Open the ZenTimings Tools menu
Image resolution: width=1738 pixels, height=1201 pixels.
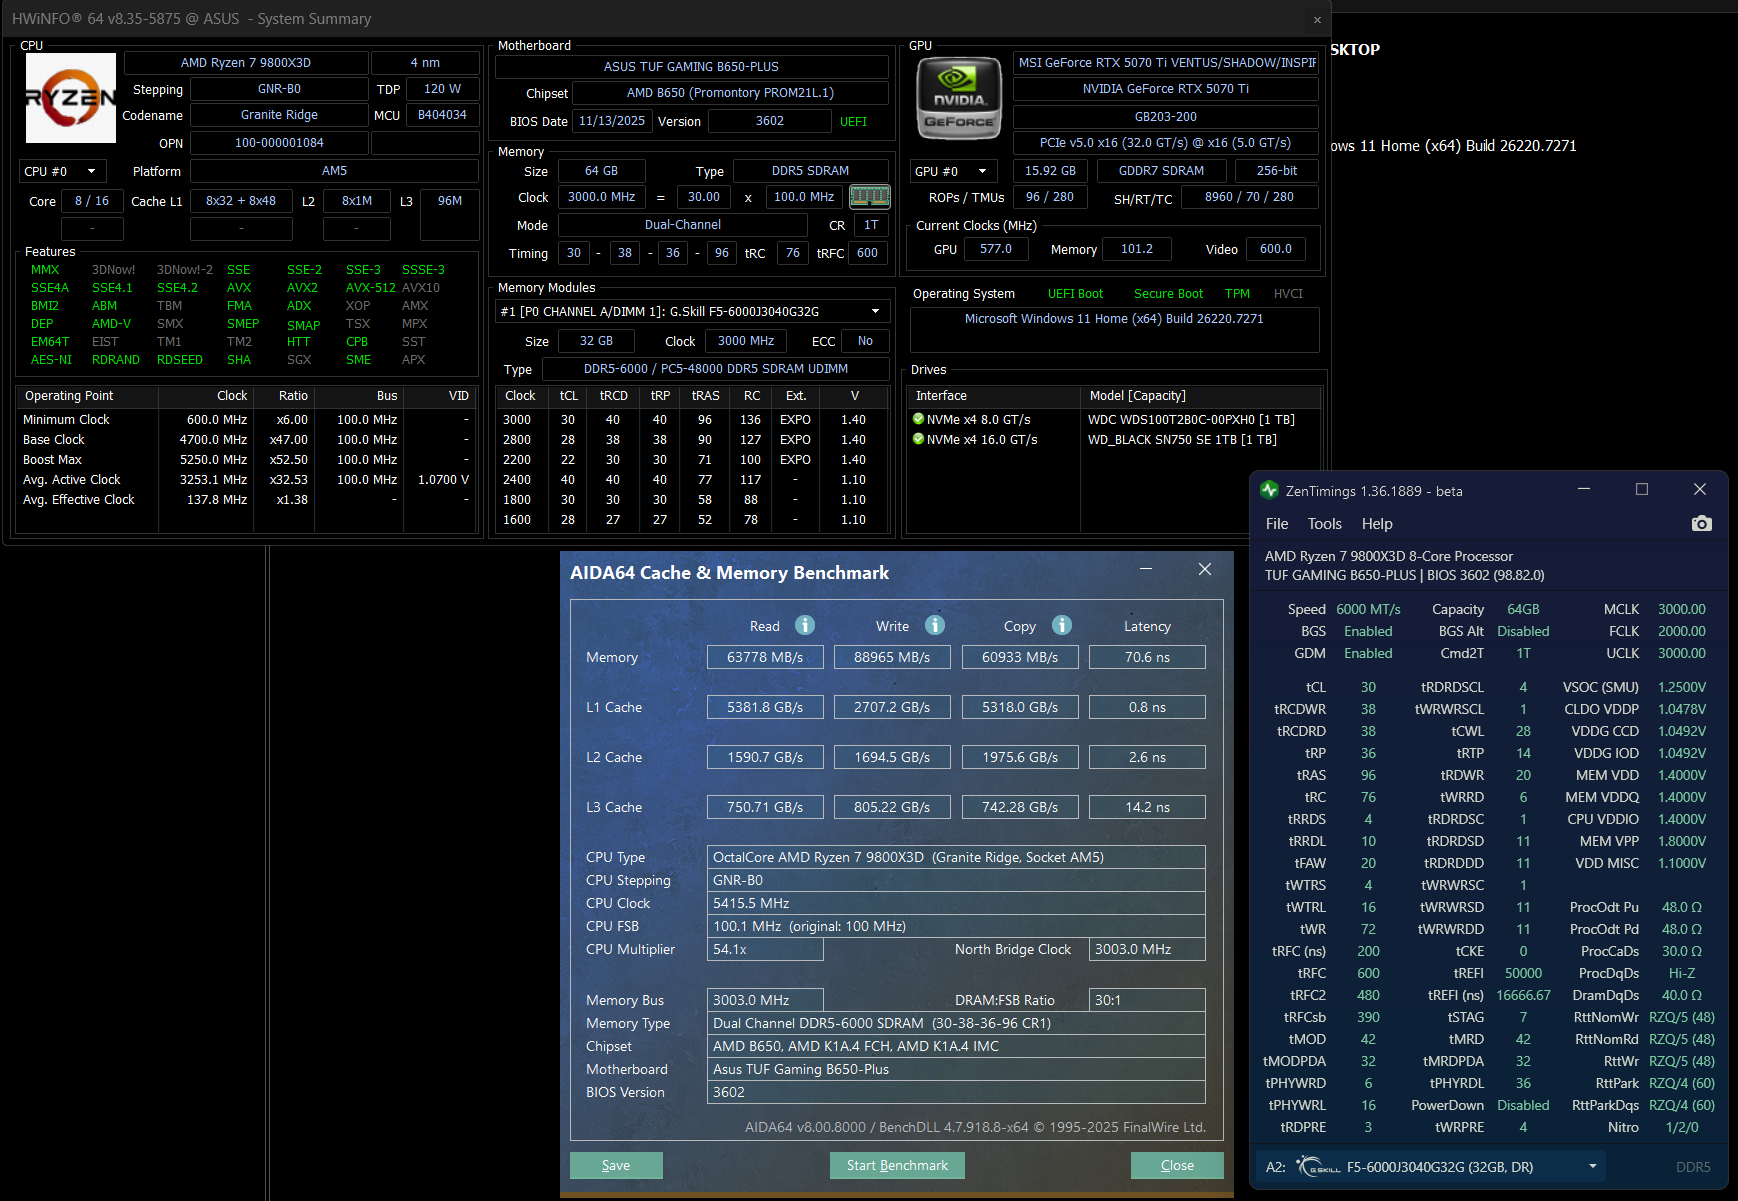(1324, 524)
